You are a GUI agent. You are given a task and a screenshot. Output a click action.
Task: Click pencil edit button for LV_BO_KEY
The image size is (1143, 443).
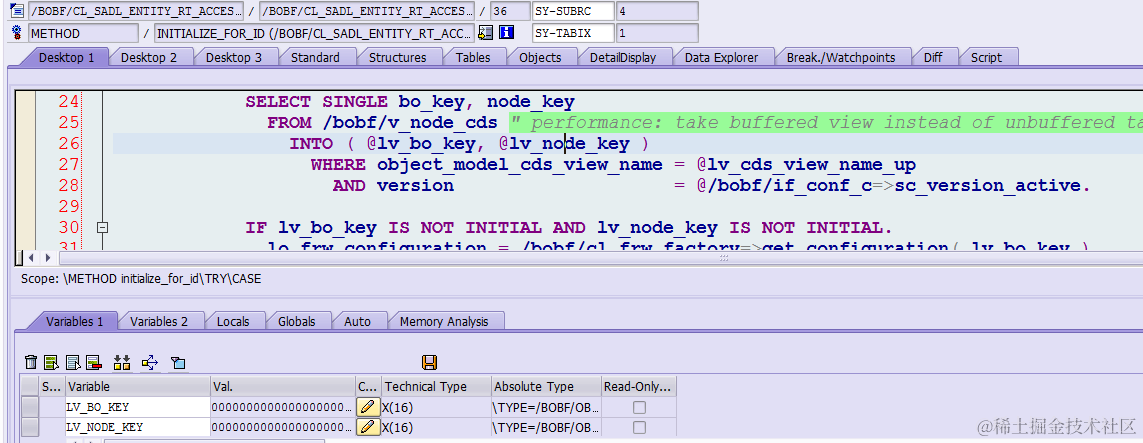(x=368, y=407)
